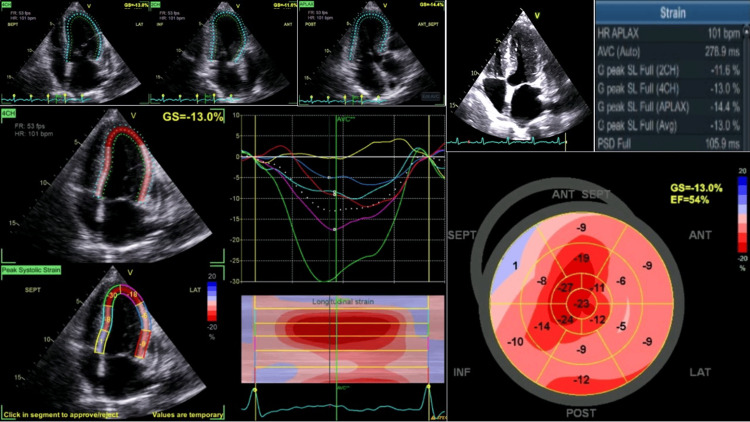Select G peak SL Full (Avg) row

tap(668, 126)
